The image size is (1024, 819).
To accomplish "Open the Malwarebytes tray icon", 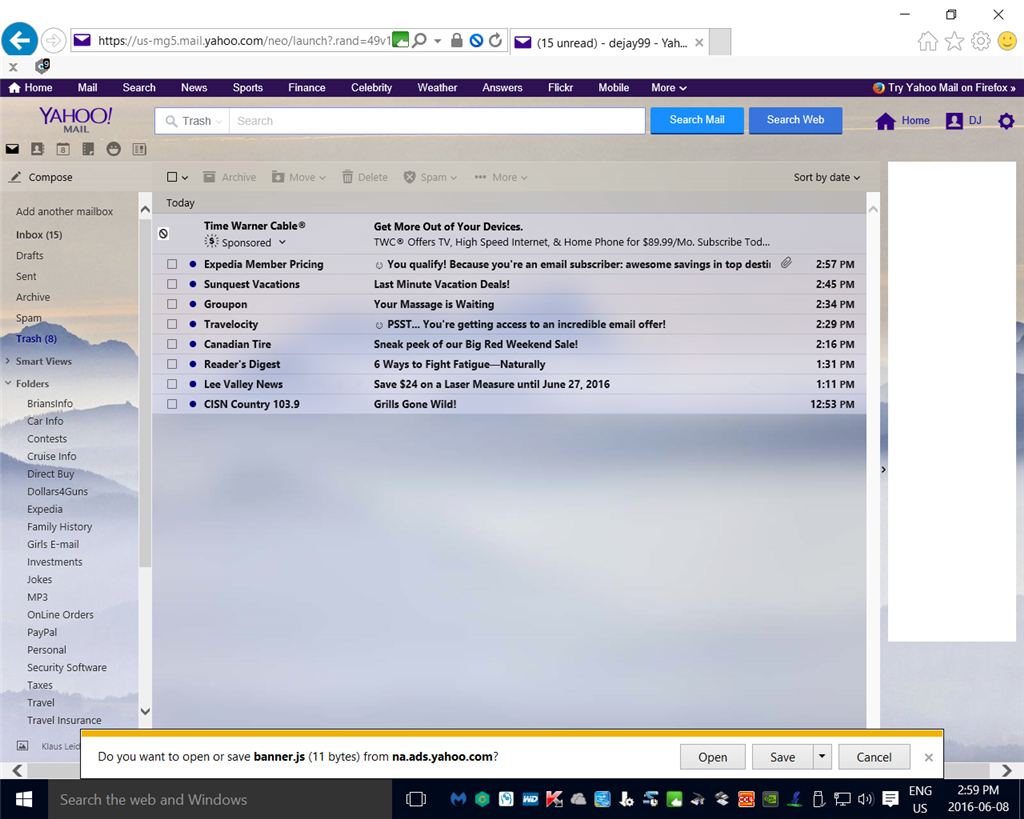I will point(458,799).
